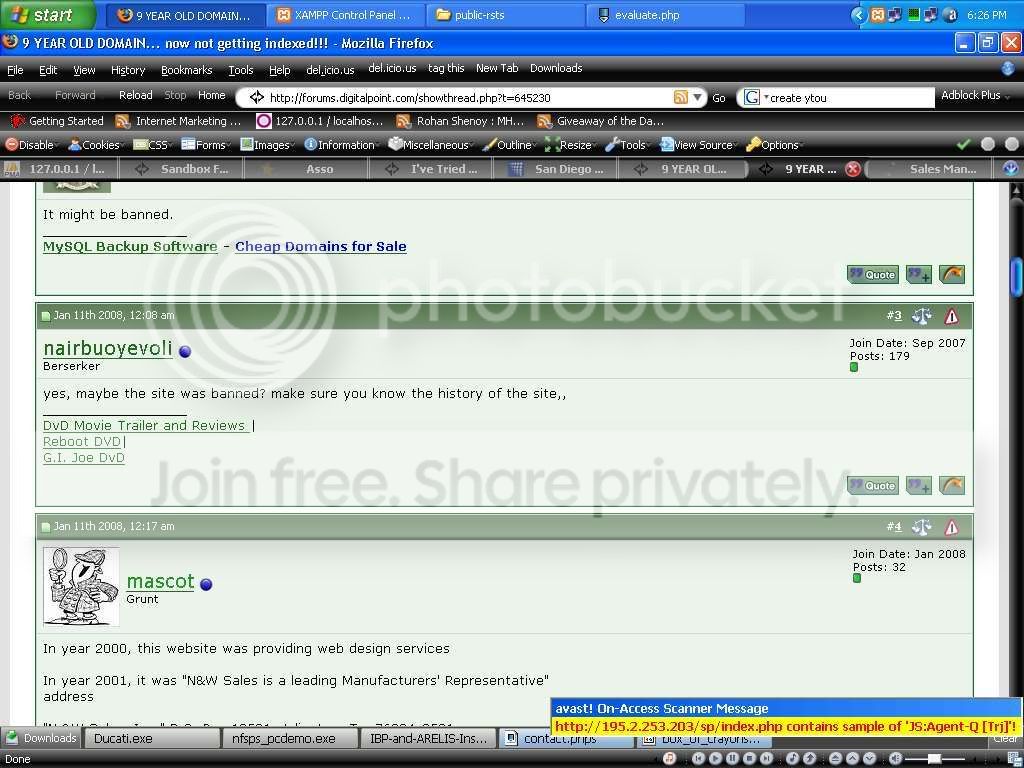Screen dimensions: 1024x768
Task: Quote nairbuoyevoli's post
Action: 872,486
